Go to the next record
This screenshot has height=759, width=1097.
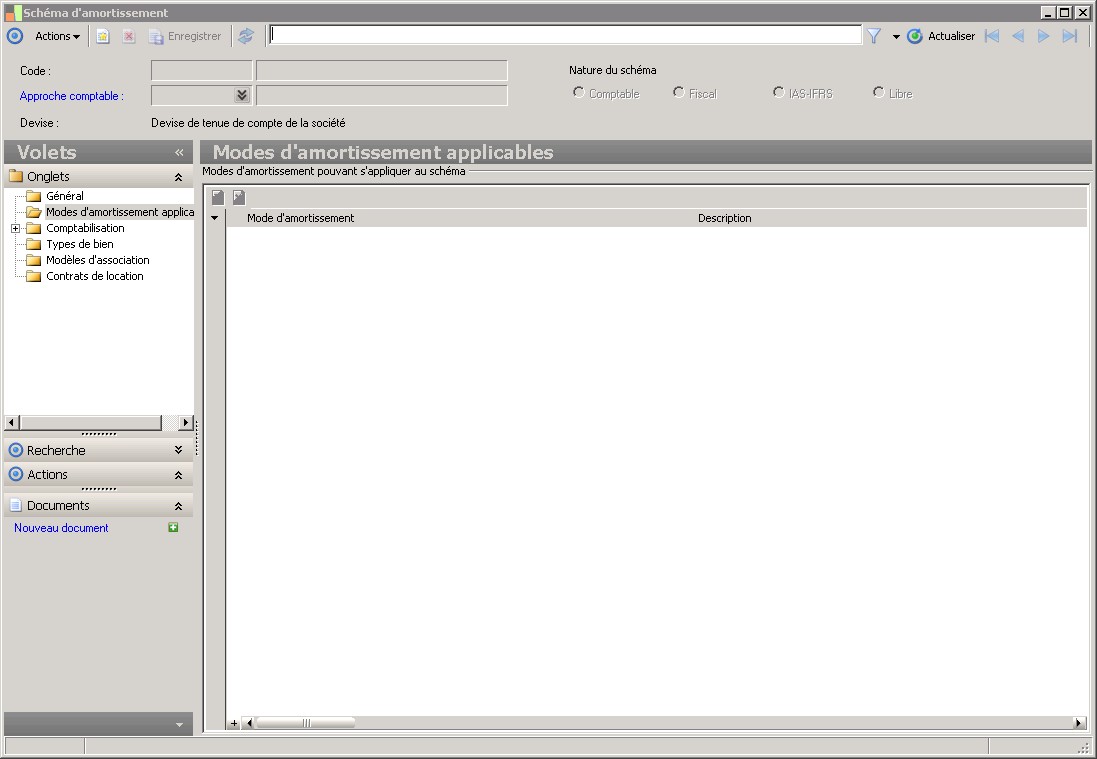point(1043,36)
